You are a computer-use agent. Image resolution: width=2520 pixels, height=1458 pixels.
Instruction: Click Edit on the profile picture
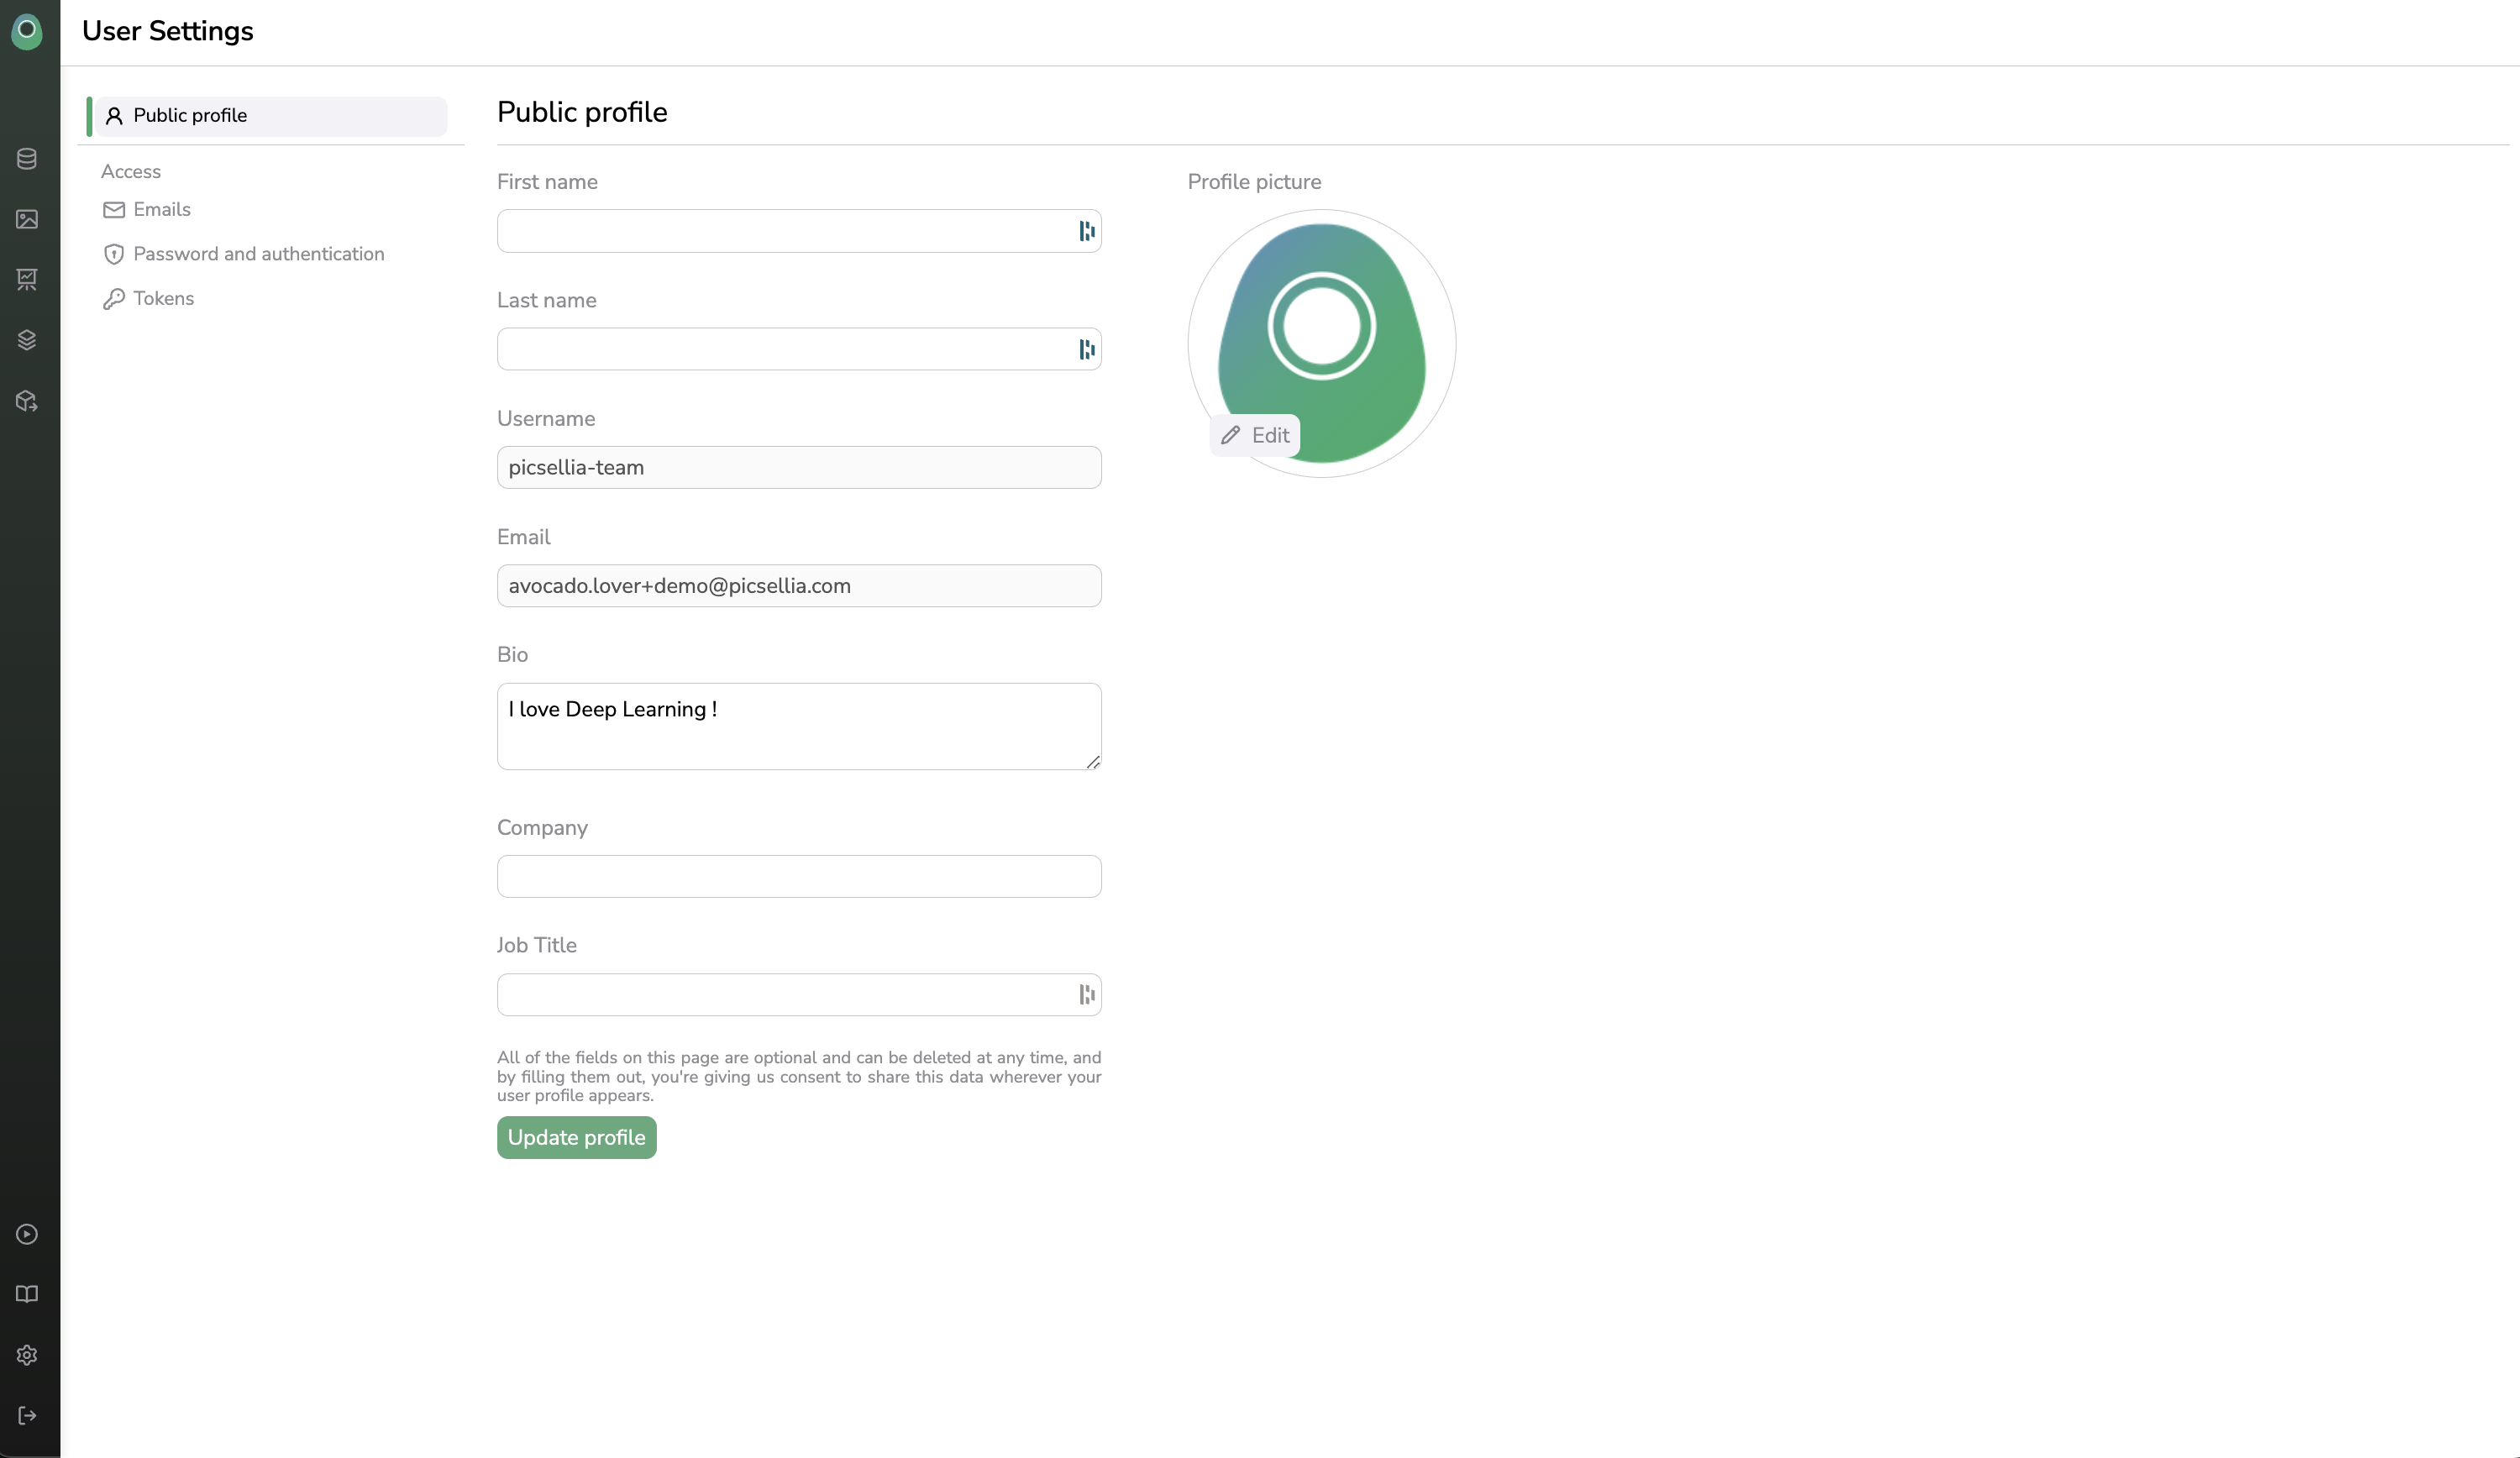pyautogui.click(x=1255, y=435)
